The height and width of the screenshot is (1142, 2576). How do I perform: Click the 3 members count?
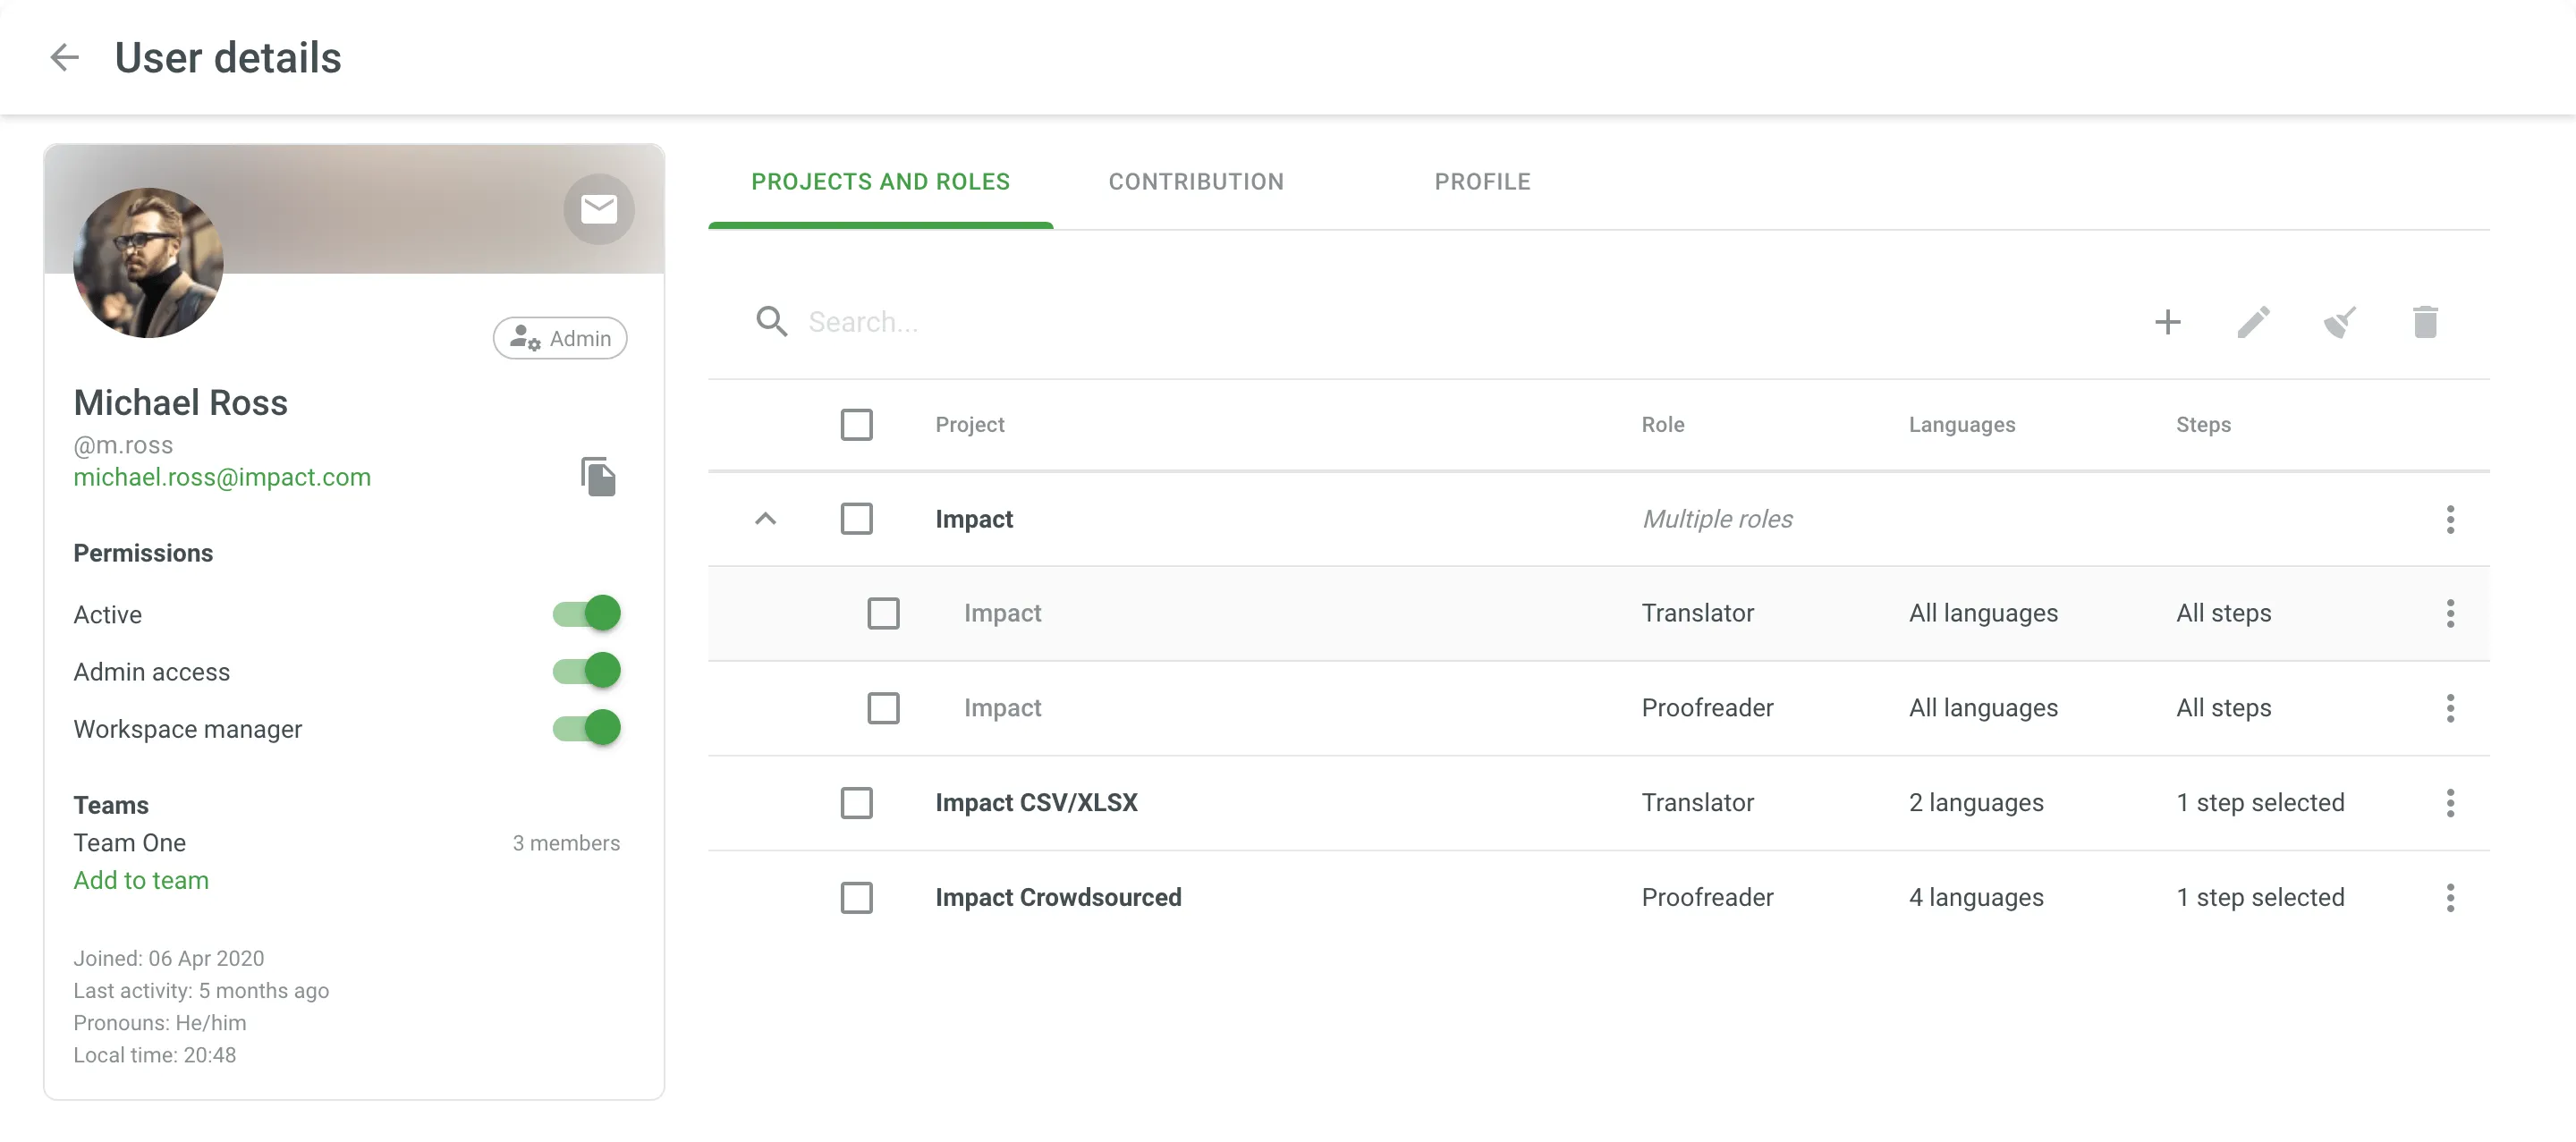point(566,843)
